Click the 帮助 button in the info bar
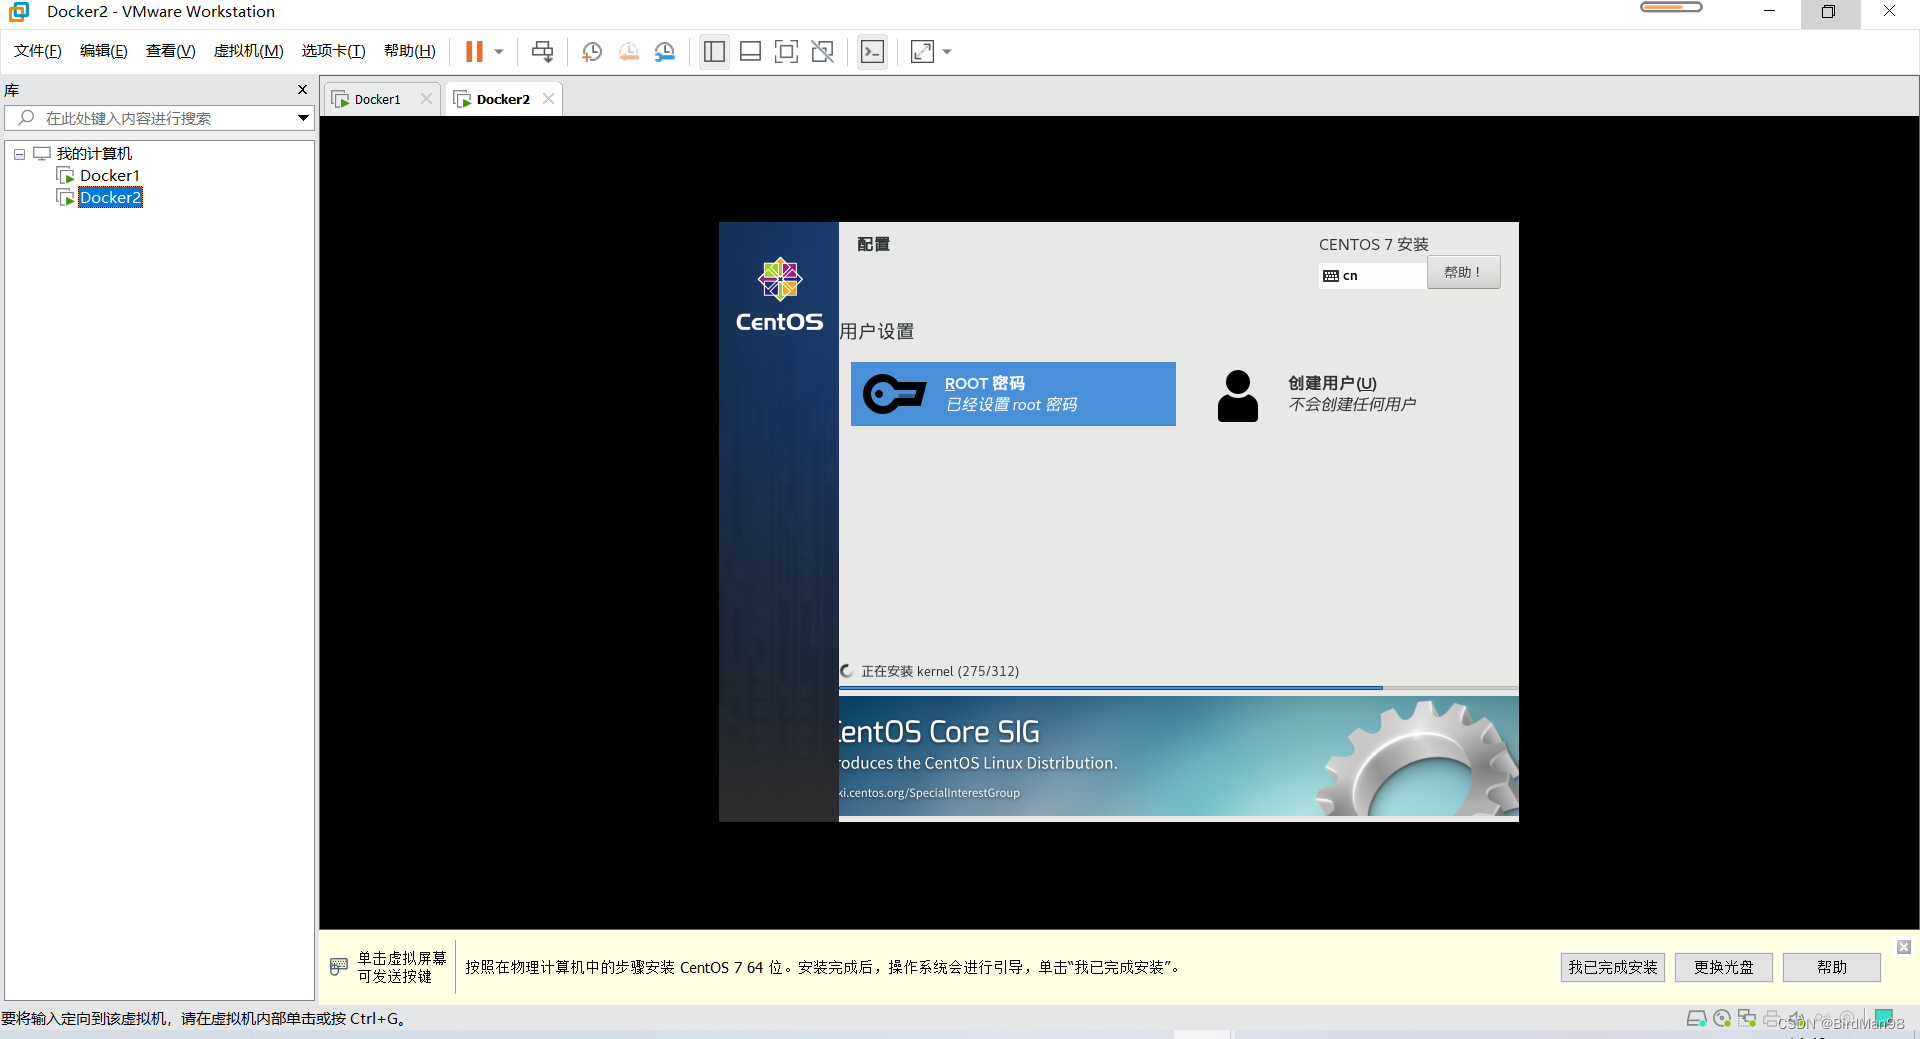 point(1832,967)
